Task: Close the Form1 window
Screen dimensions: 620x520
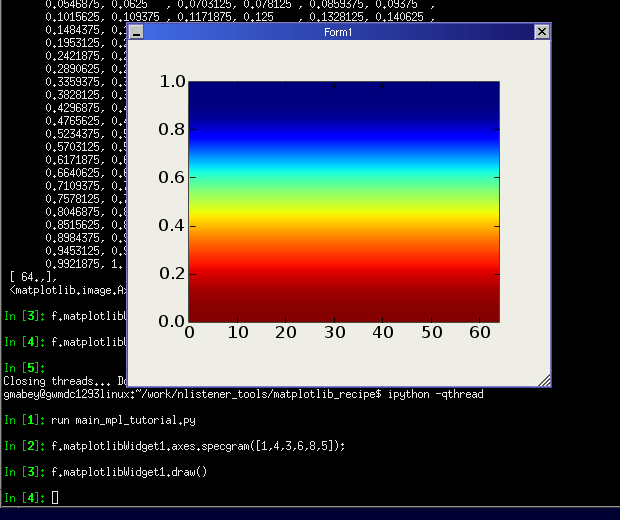Action: [542, 32]
